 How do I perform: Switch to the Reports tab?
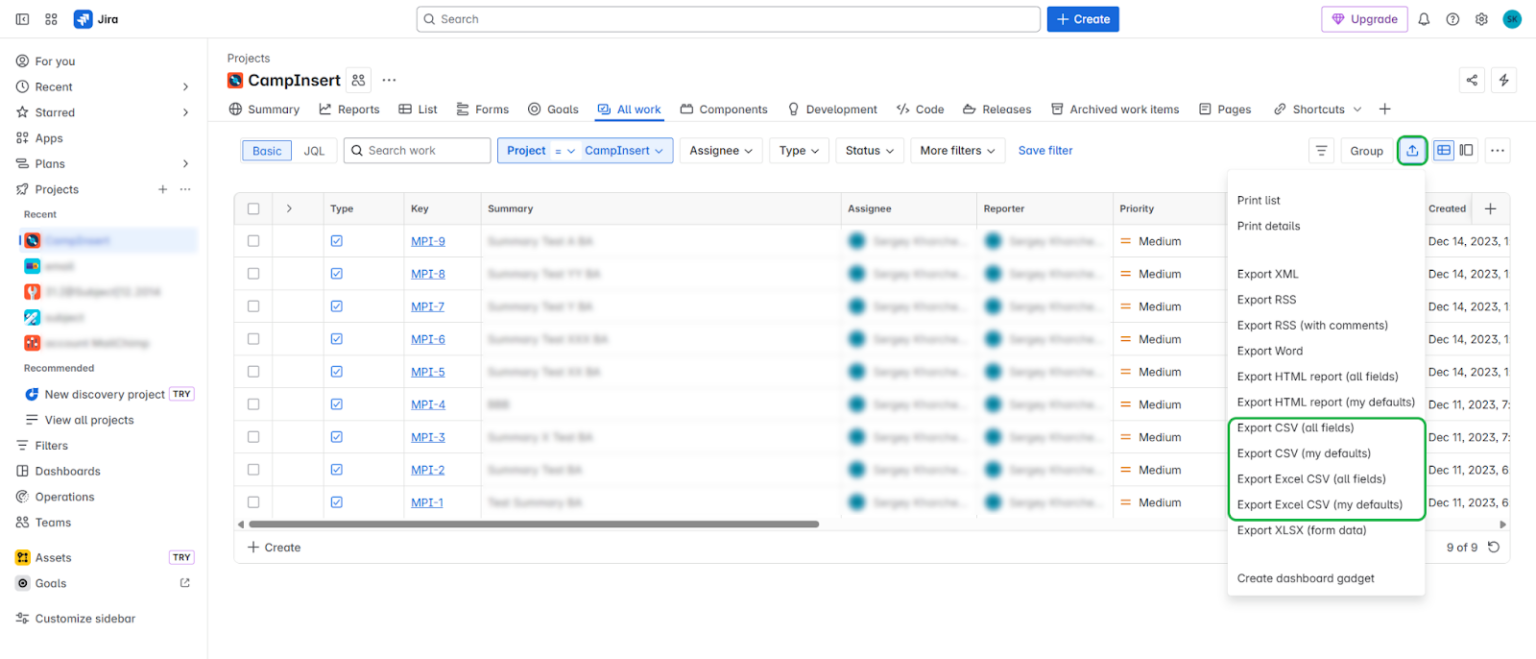[349, 109]
